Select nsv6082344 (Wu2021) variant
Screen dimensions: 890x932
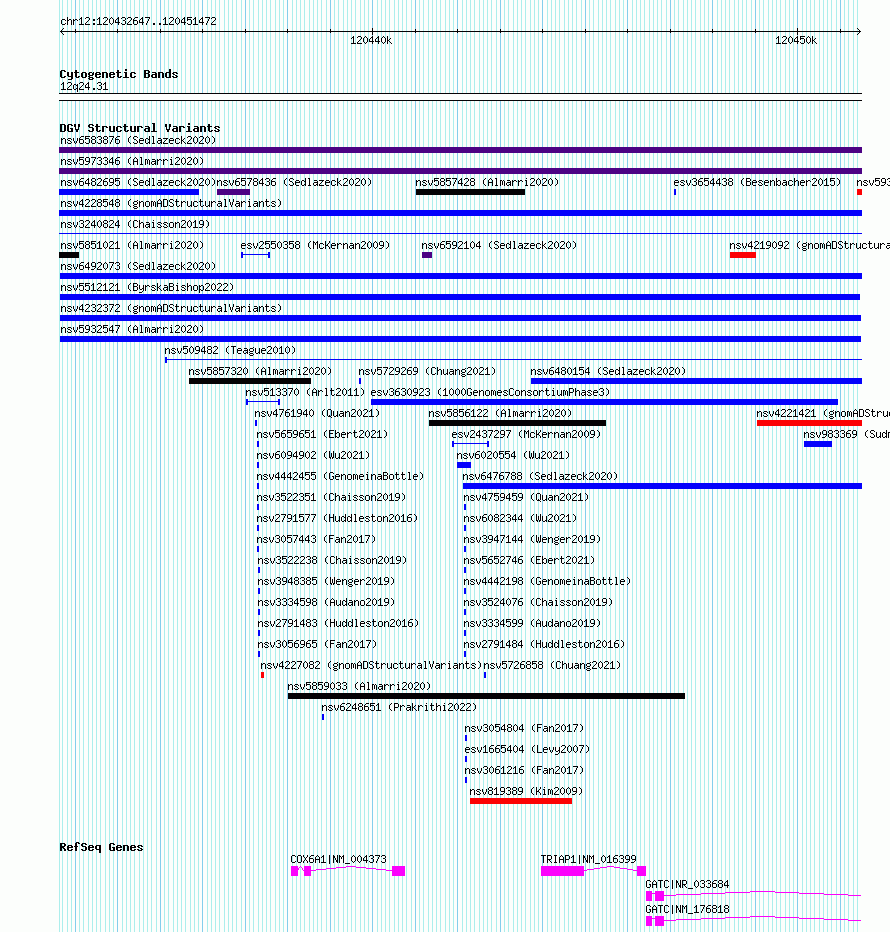520,518
